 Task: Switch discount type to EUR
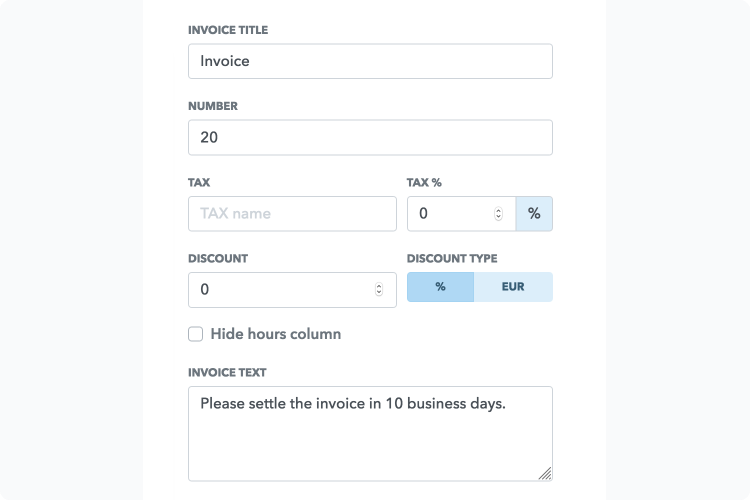tap(513, 287)
